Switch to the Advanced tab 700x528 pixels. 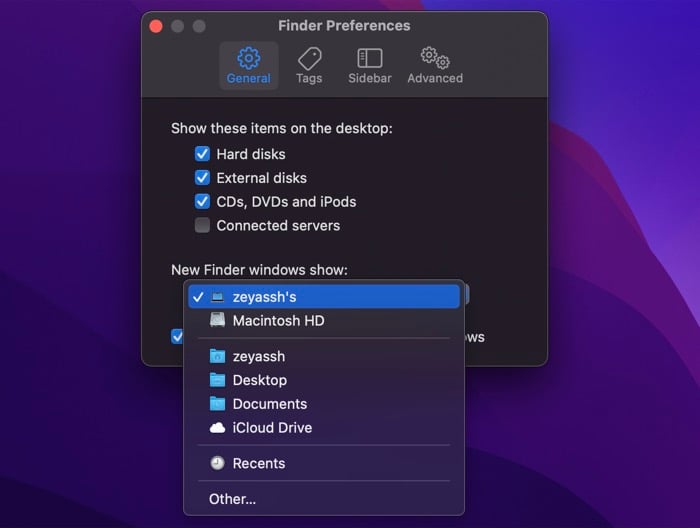[x=435, y=66]
